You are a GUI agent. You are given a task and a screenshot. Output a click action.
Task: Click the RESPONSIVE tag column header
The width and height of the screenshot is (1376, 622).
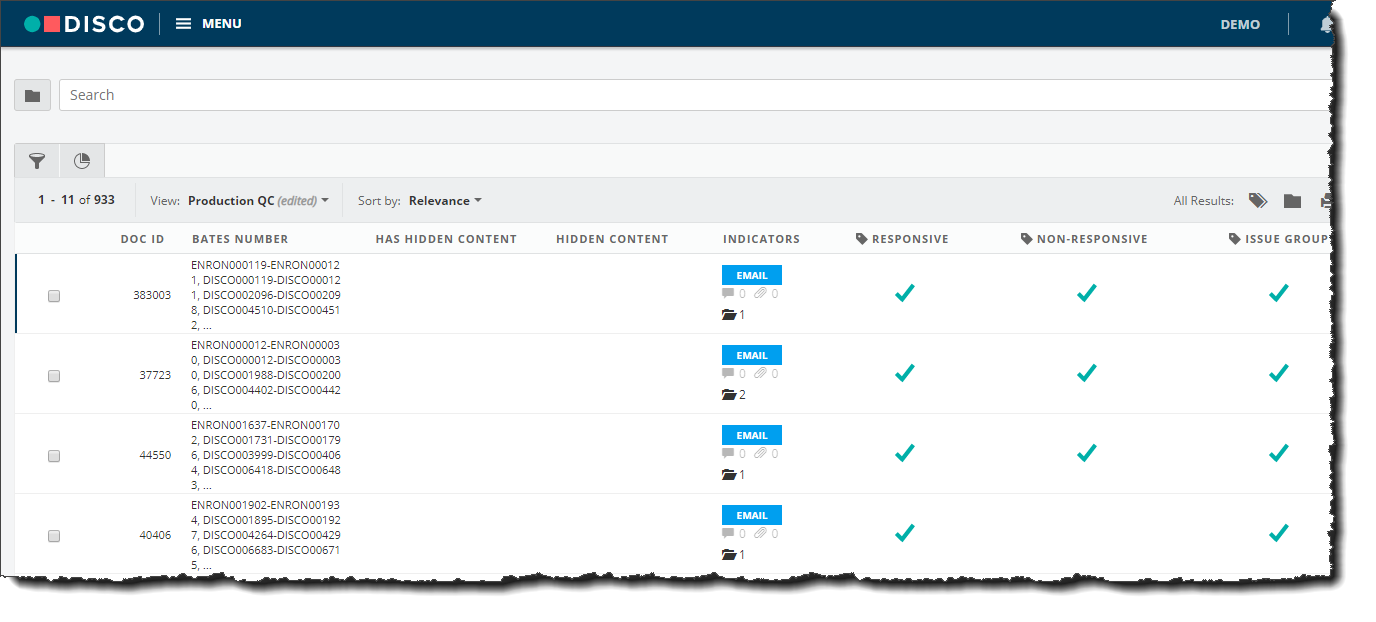[x=902, y=239]
